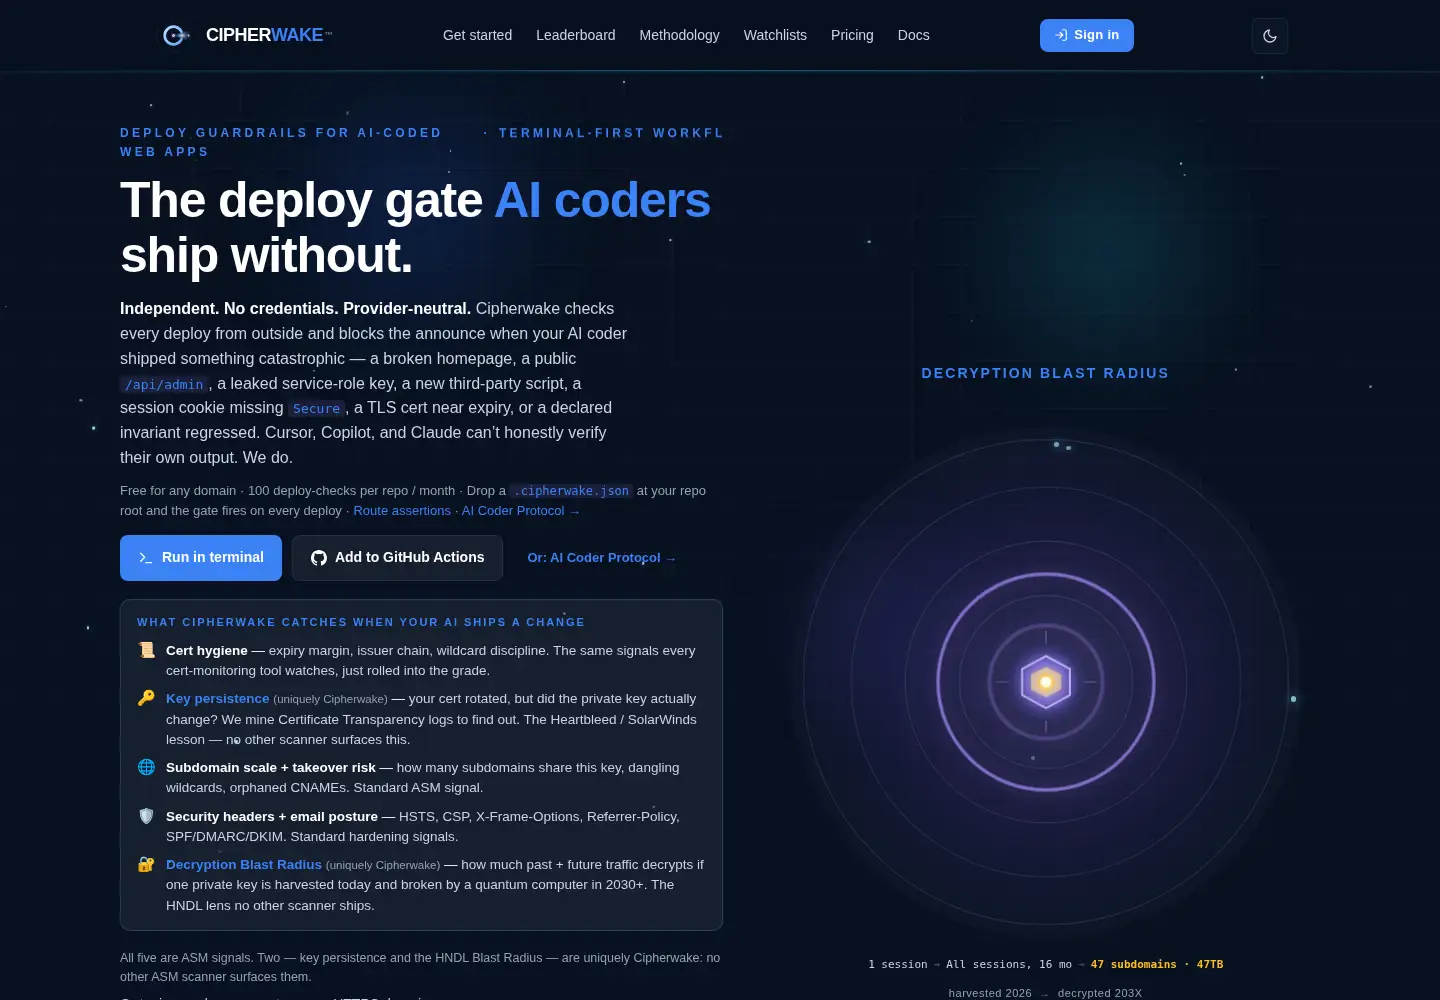Toggle the dark mode moon icon
Screen dimensions: 1440x1000
(x=1270, y=36)
